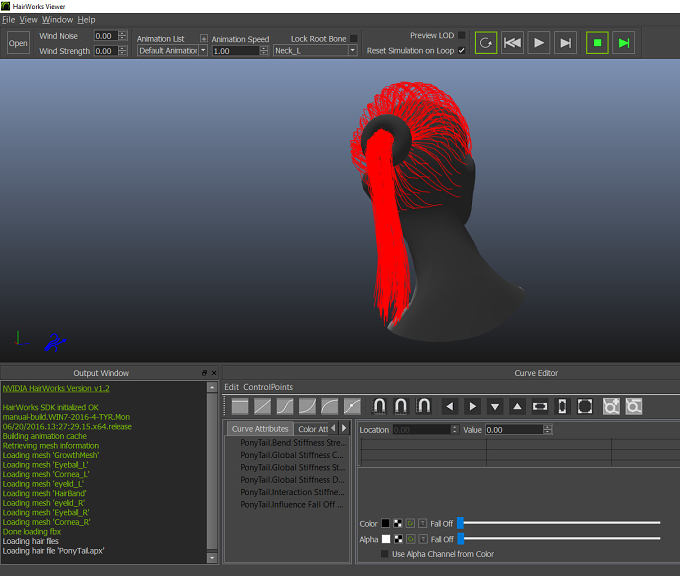Click the Color Fall Off slider
The image size is (680, 576).
559,523
